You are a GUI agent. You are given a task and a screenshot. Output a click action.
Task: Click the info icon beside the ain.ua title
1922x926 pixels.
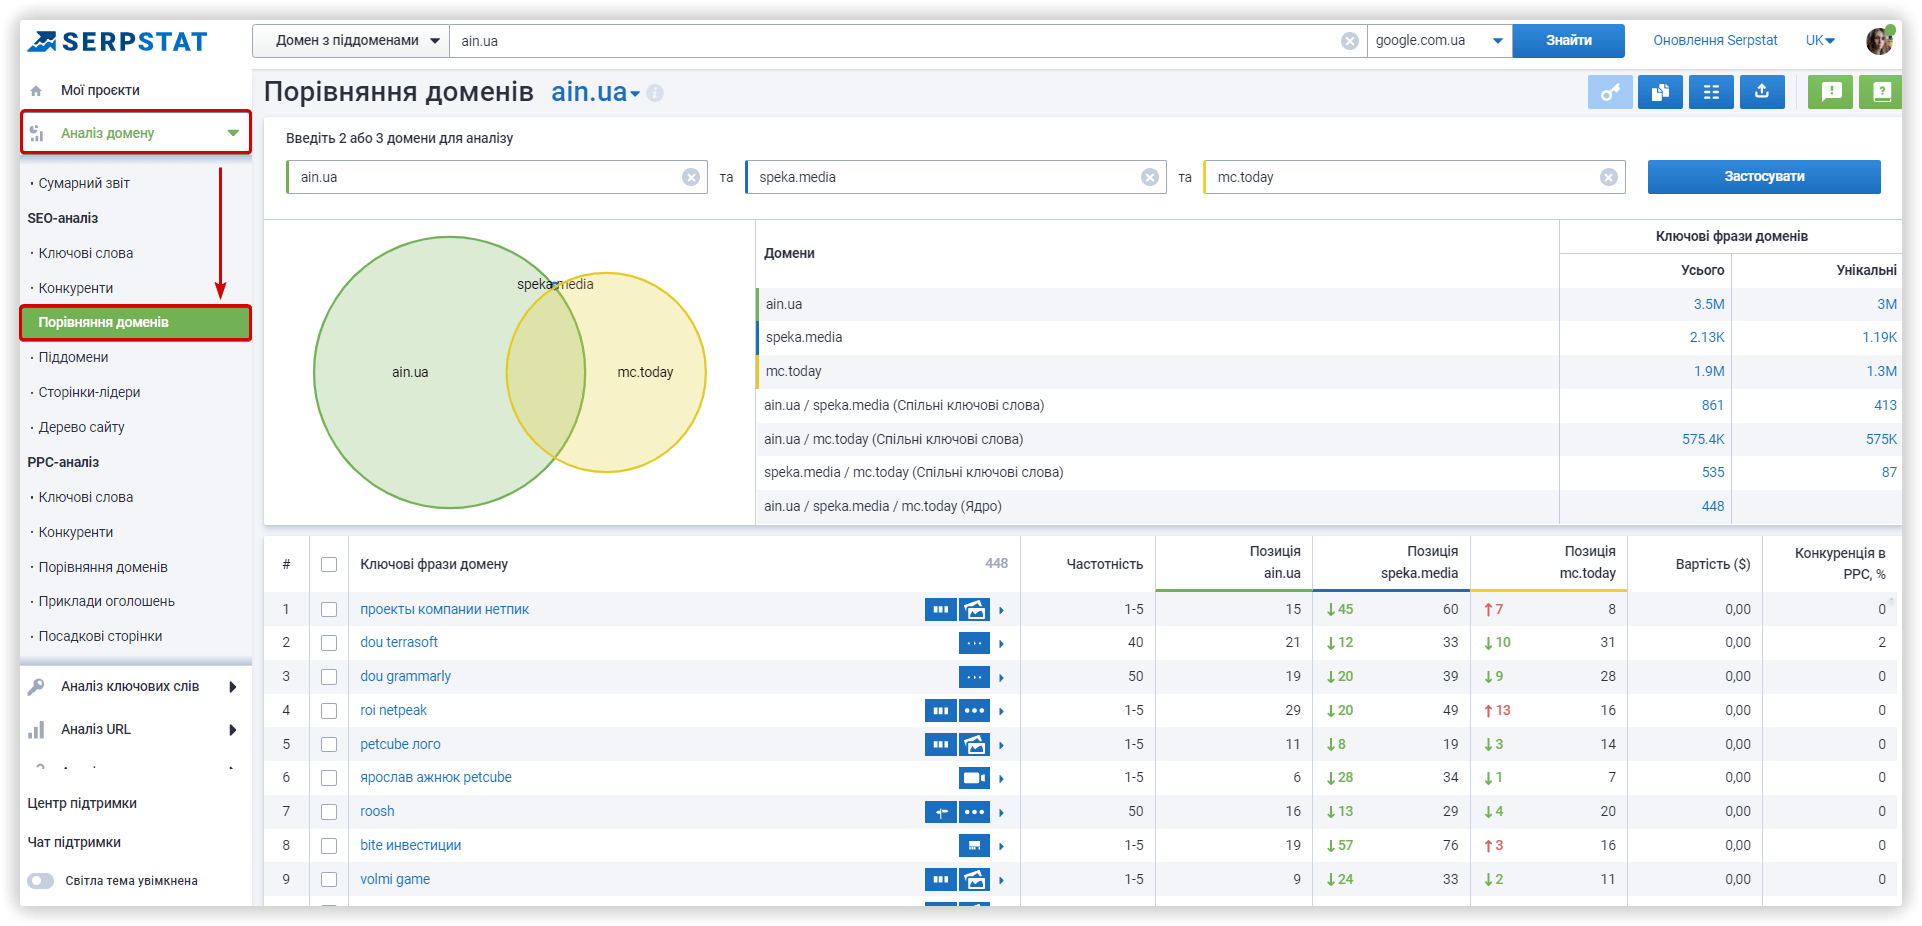(655, 93)
